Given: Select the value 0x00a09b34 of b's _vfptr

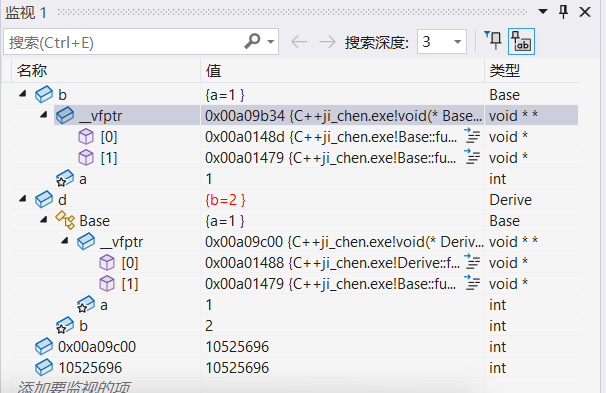Looking at the screenshot, I should pos(245,116).
